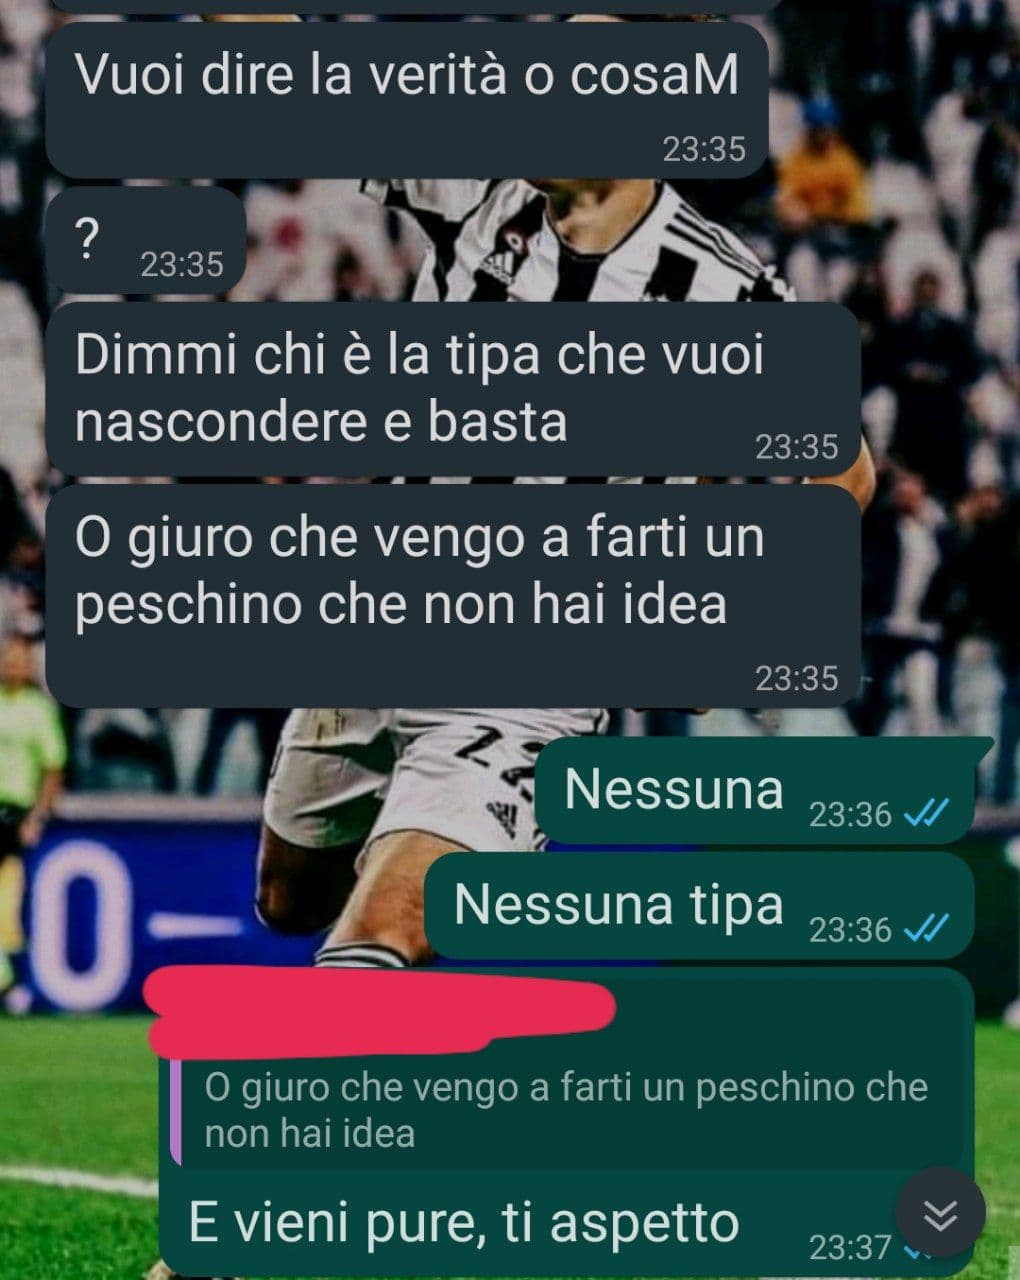Tap timestamp 23:35 under 'peschino che non hai idea'
Viewport: 1020px width, 1280px height.
(x=796, y=678)
